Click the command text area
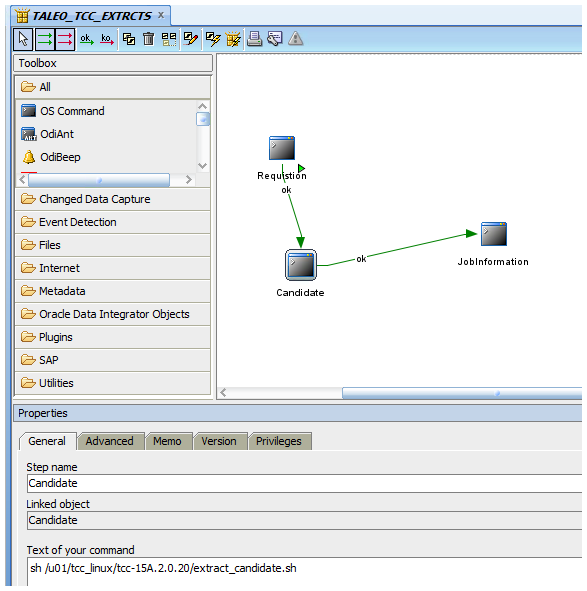587x591 pixels. point(305,571)
